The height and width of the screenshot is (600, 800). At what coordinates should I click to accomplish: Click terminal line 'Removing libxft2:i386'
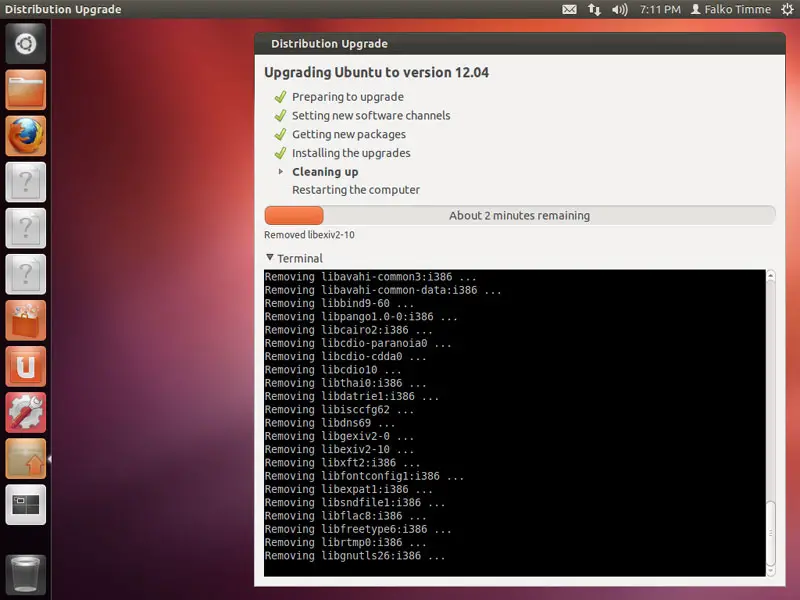342,462
